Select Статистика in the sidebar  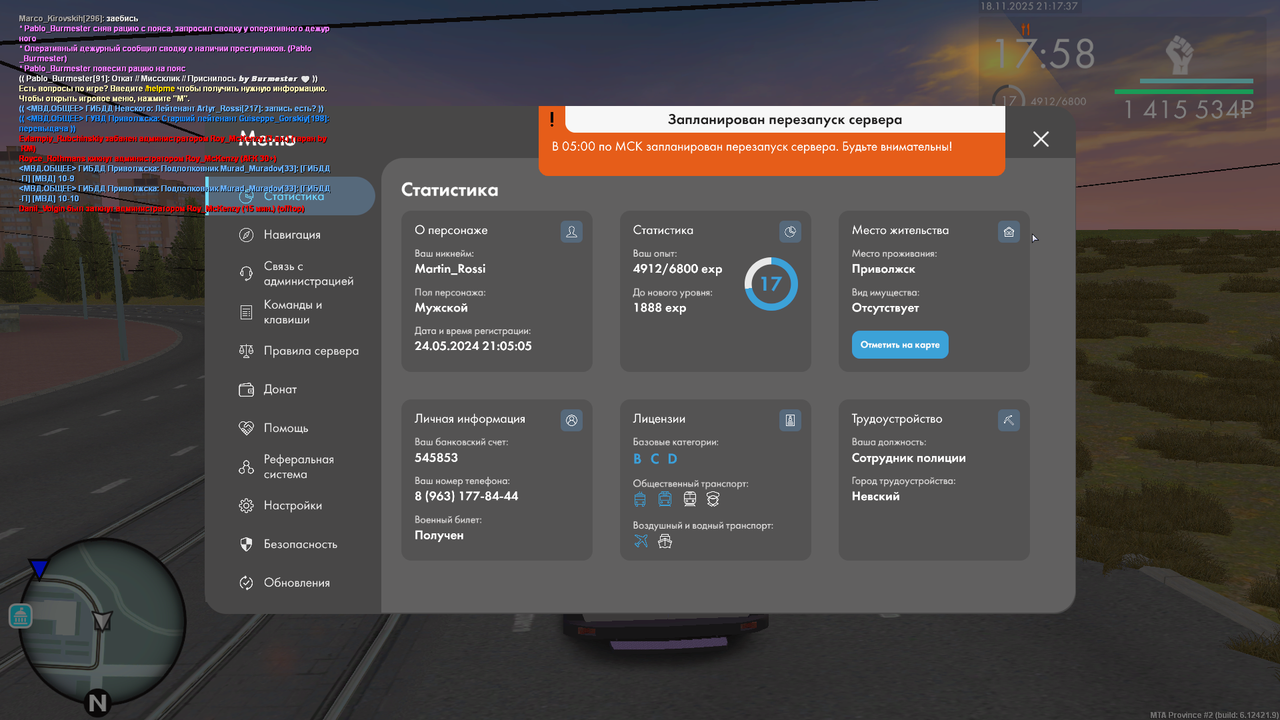click(292, 197)
